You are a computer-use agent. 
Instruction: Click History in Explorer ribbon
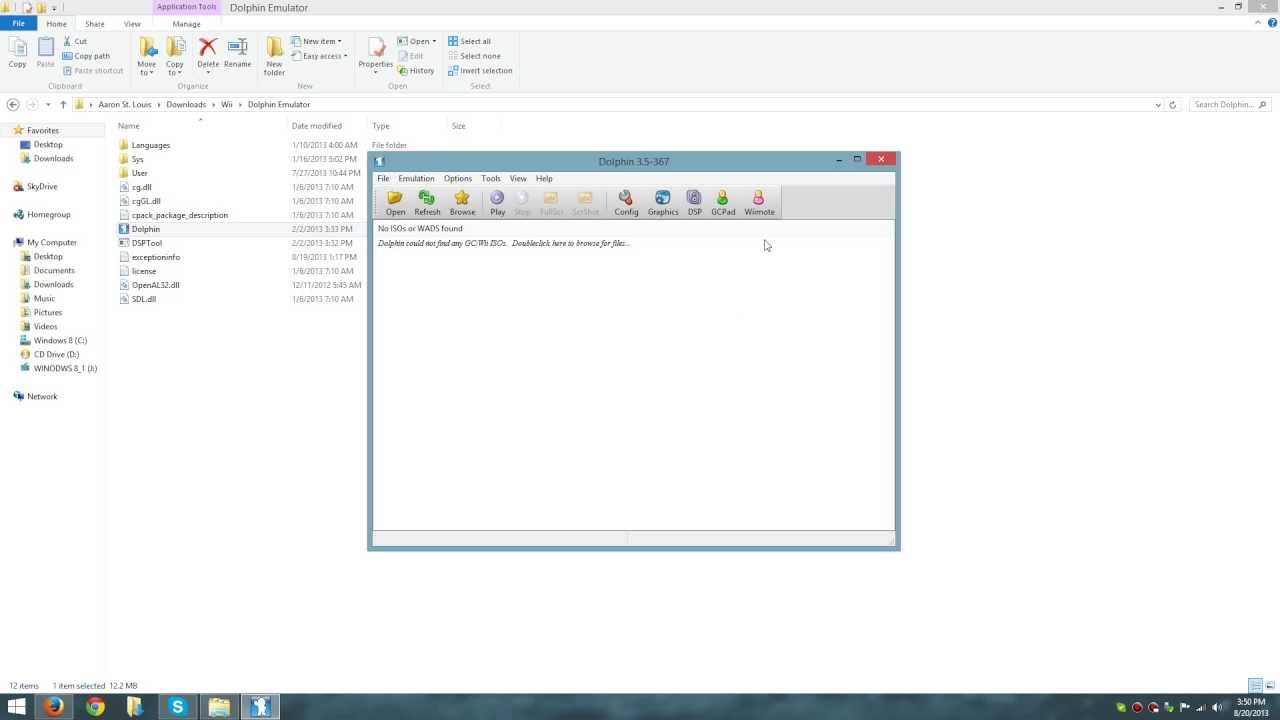point(416,71)
